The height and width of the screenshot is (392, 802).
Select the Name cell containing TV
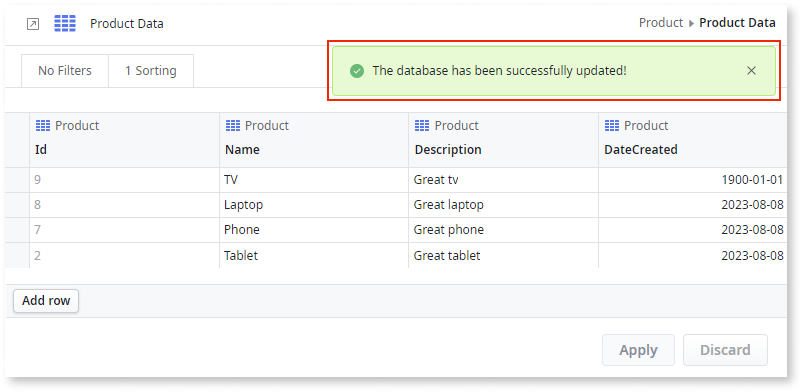pyautogui.click(x=314, y=180)
